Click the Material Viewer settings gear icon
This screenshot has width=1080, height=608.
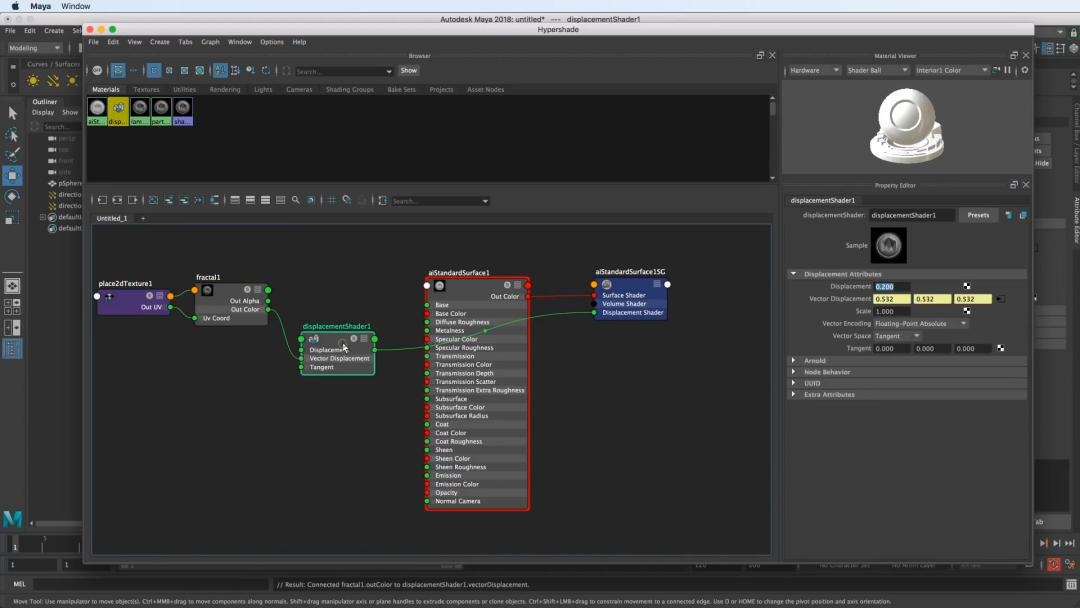pos(1025,70)
